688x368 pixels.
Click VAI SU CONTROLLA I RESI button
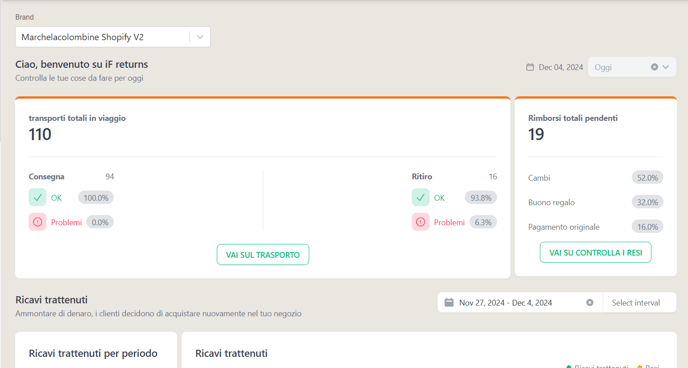[x=595, y=253]
